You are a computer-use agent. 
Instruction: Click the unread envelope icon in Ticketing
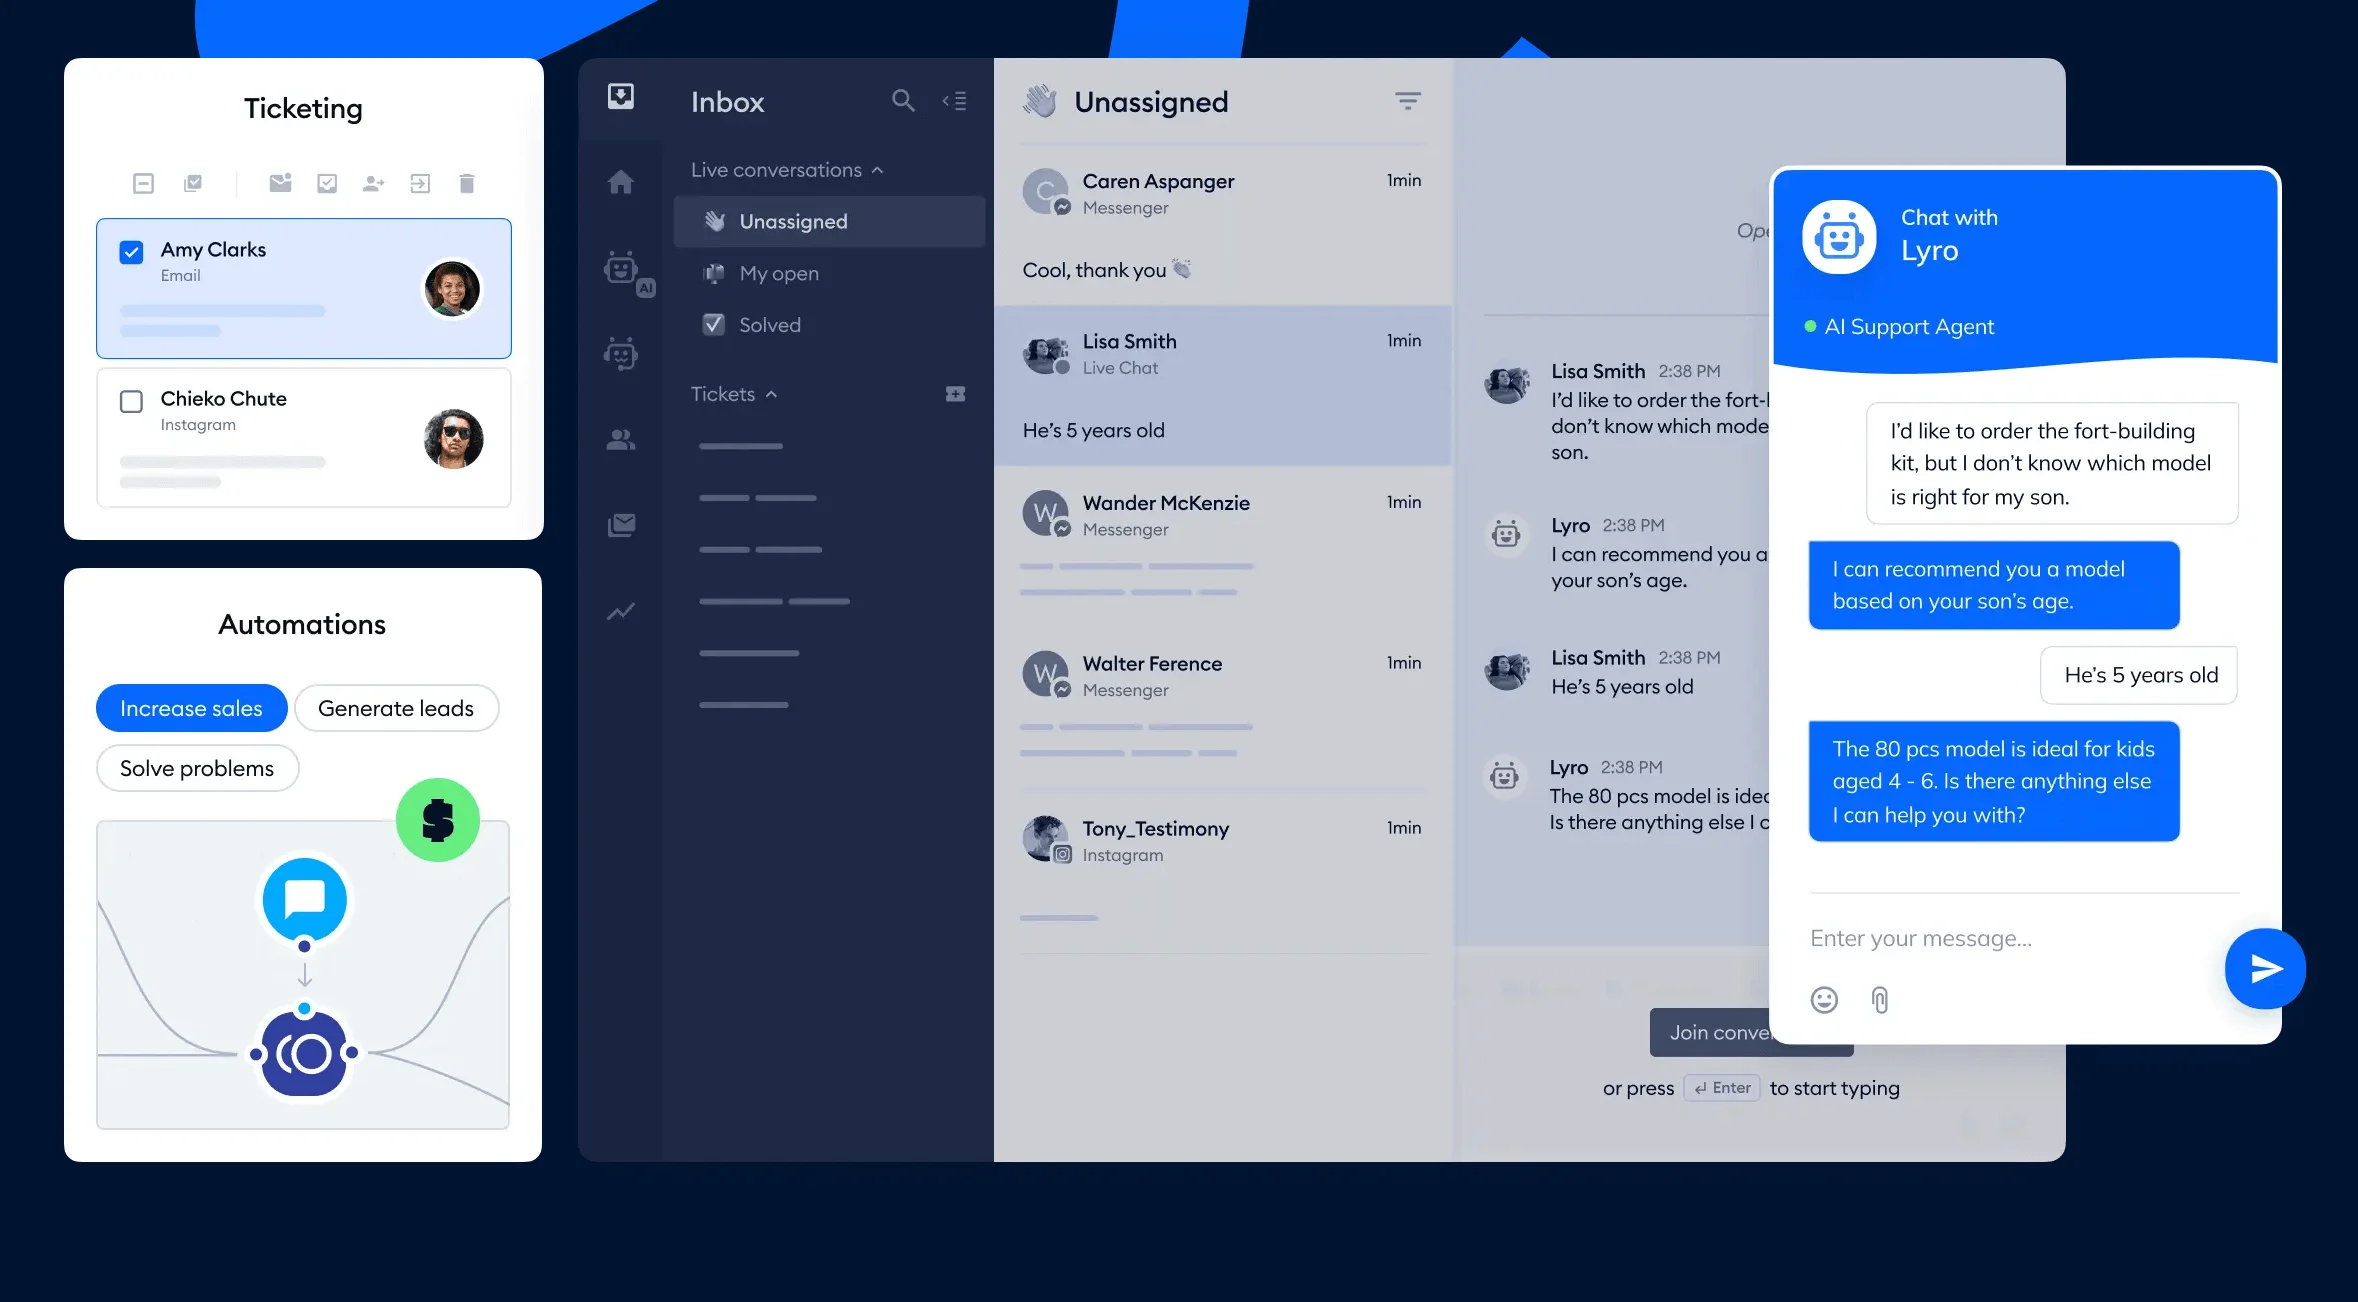pyautogui.click(x=281, y=183)
